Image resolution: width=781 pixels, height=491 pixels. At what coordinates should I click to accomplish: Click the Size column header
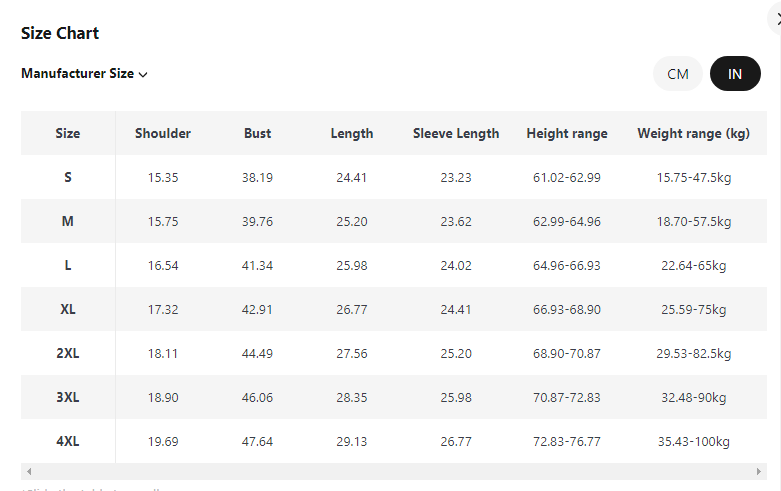(x=68, y=133)
